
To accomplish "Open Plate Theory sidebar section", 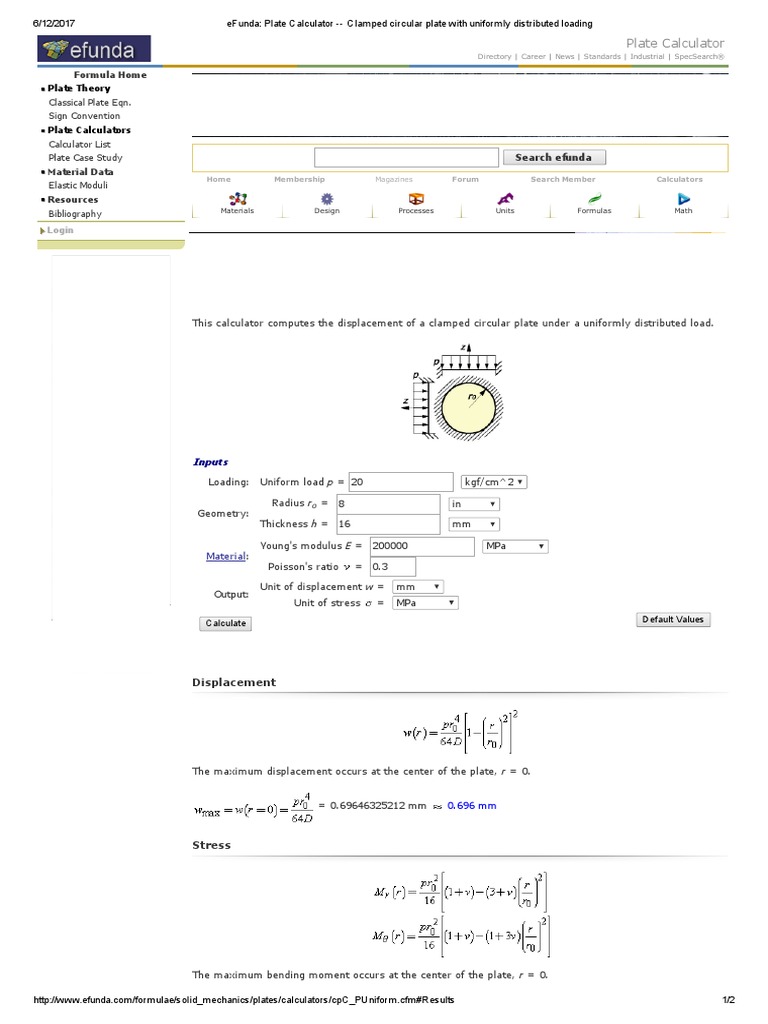I will pos(79,88).
